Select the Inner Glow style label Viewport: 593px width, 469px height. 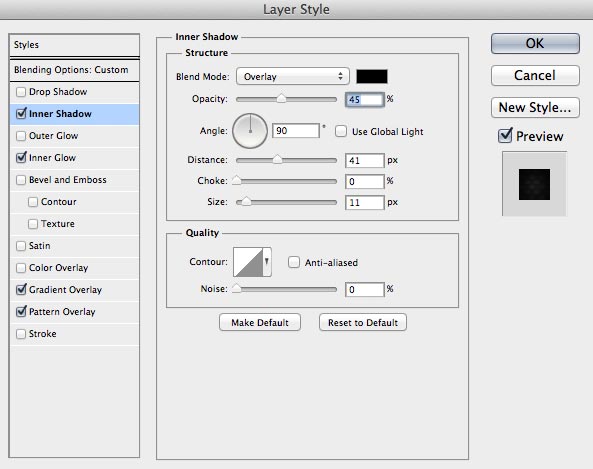click(52, 158)
